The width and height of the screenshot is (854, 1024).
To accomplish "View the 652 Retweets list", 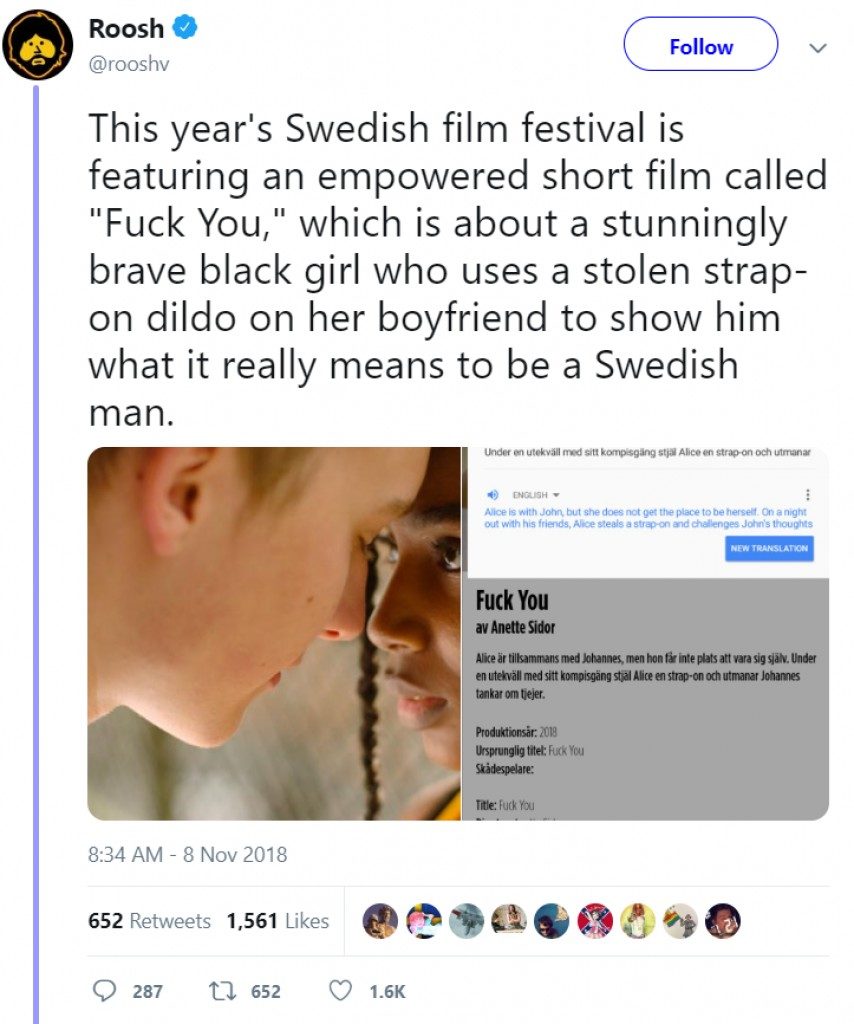I will click(x=149, y=921).
